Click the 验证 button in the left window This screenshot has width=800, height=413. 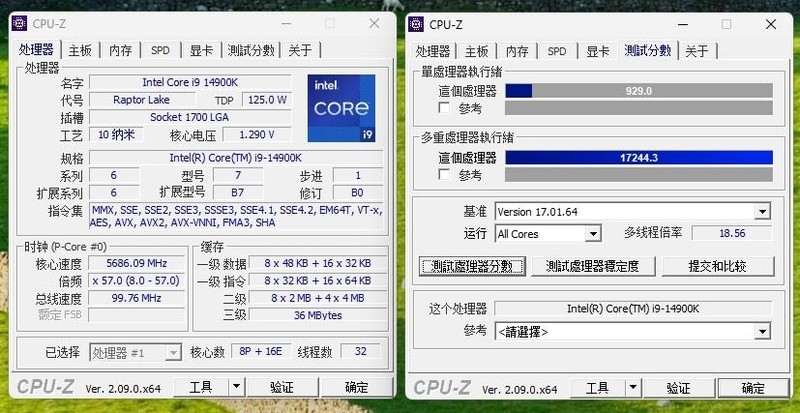coord(282,387)
